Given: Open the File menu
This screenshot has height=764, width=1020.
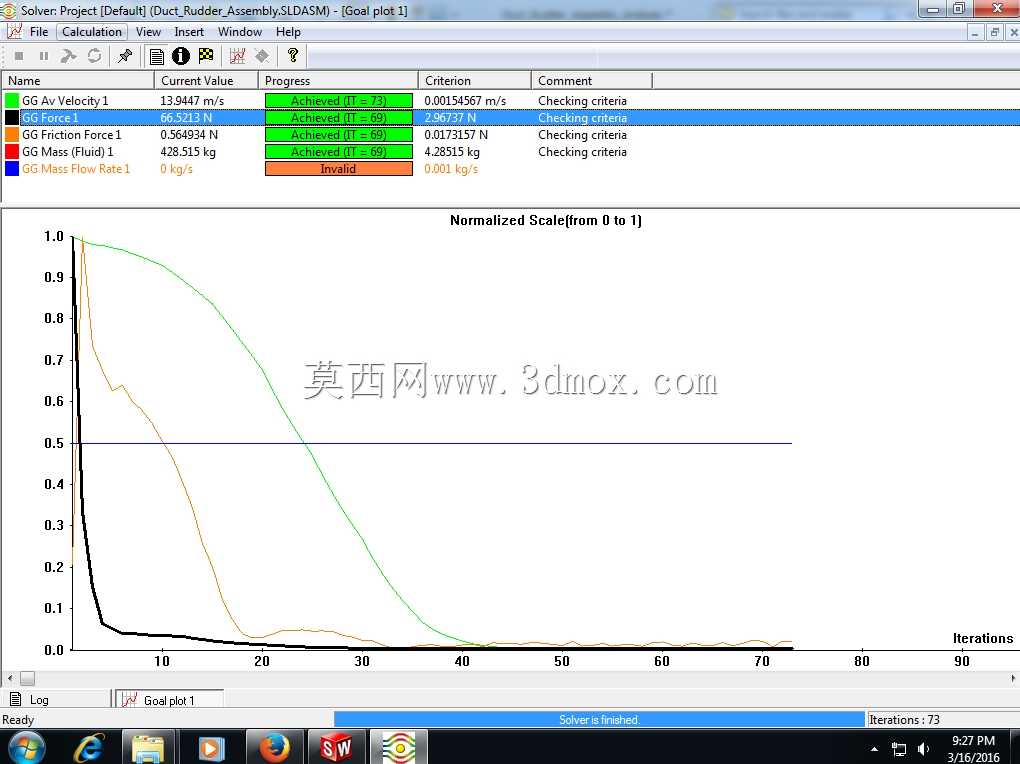Looking at the screenshot, I should tap(39, 32).
